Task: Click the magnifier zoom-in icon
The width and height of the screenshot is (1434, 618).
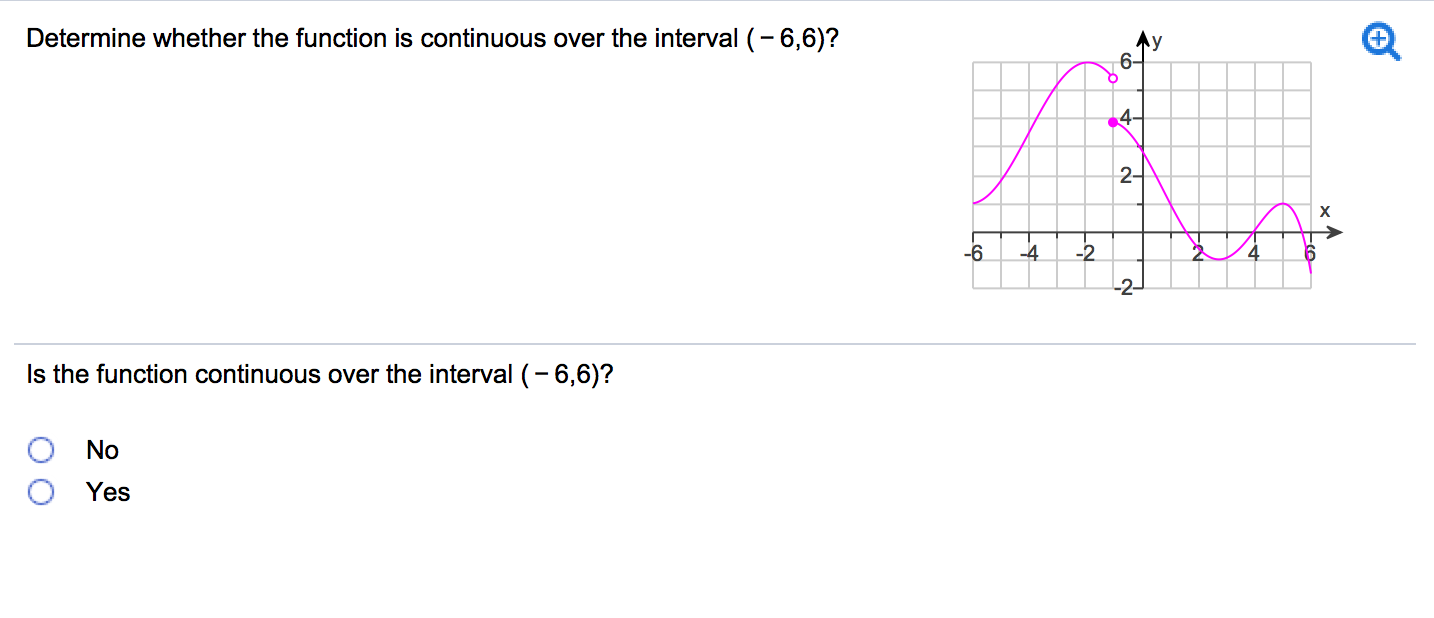Action: (1382, 43)
